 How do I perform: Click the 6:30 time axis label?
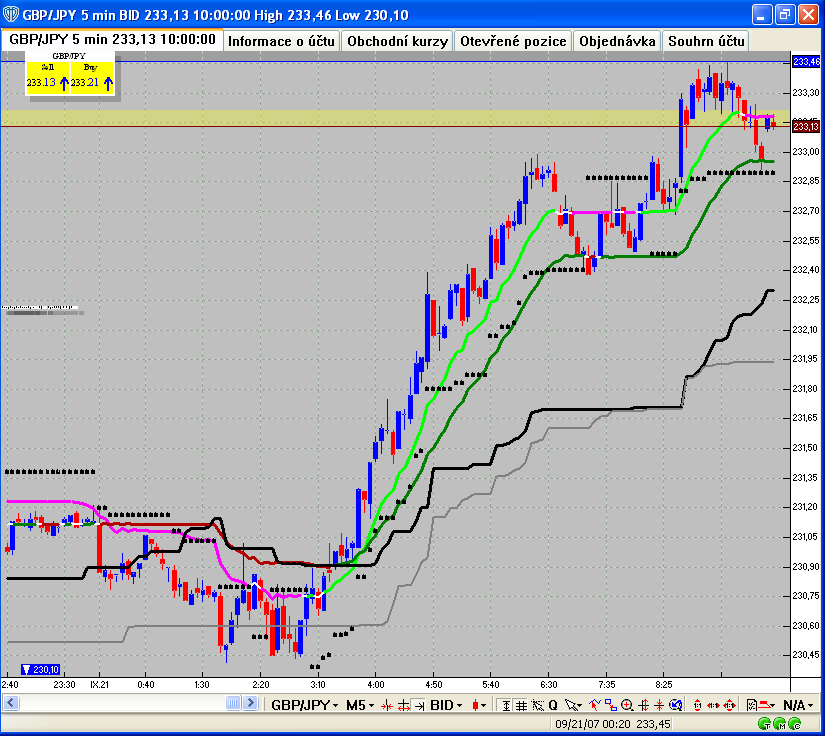point(548,684)
